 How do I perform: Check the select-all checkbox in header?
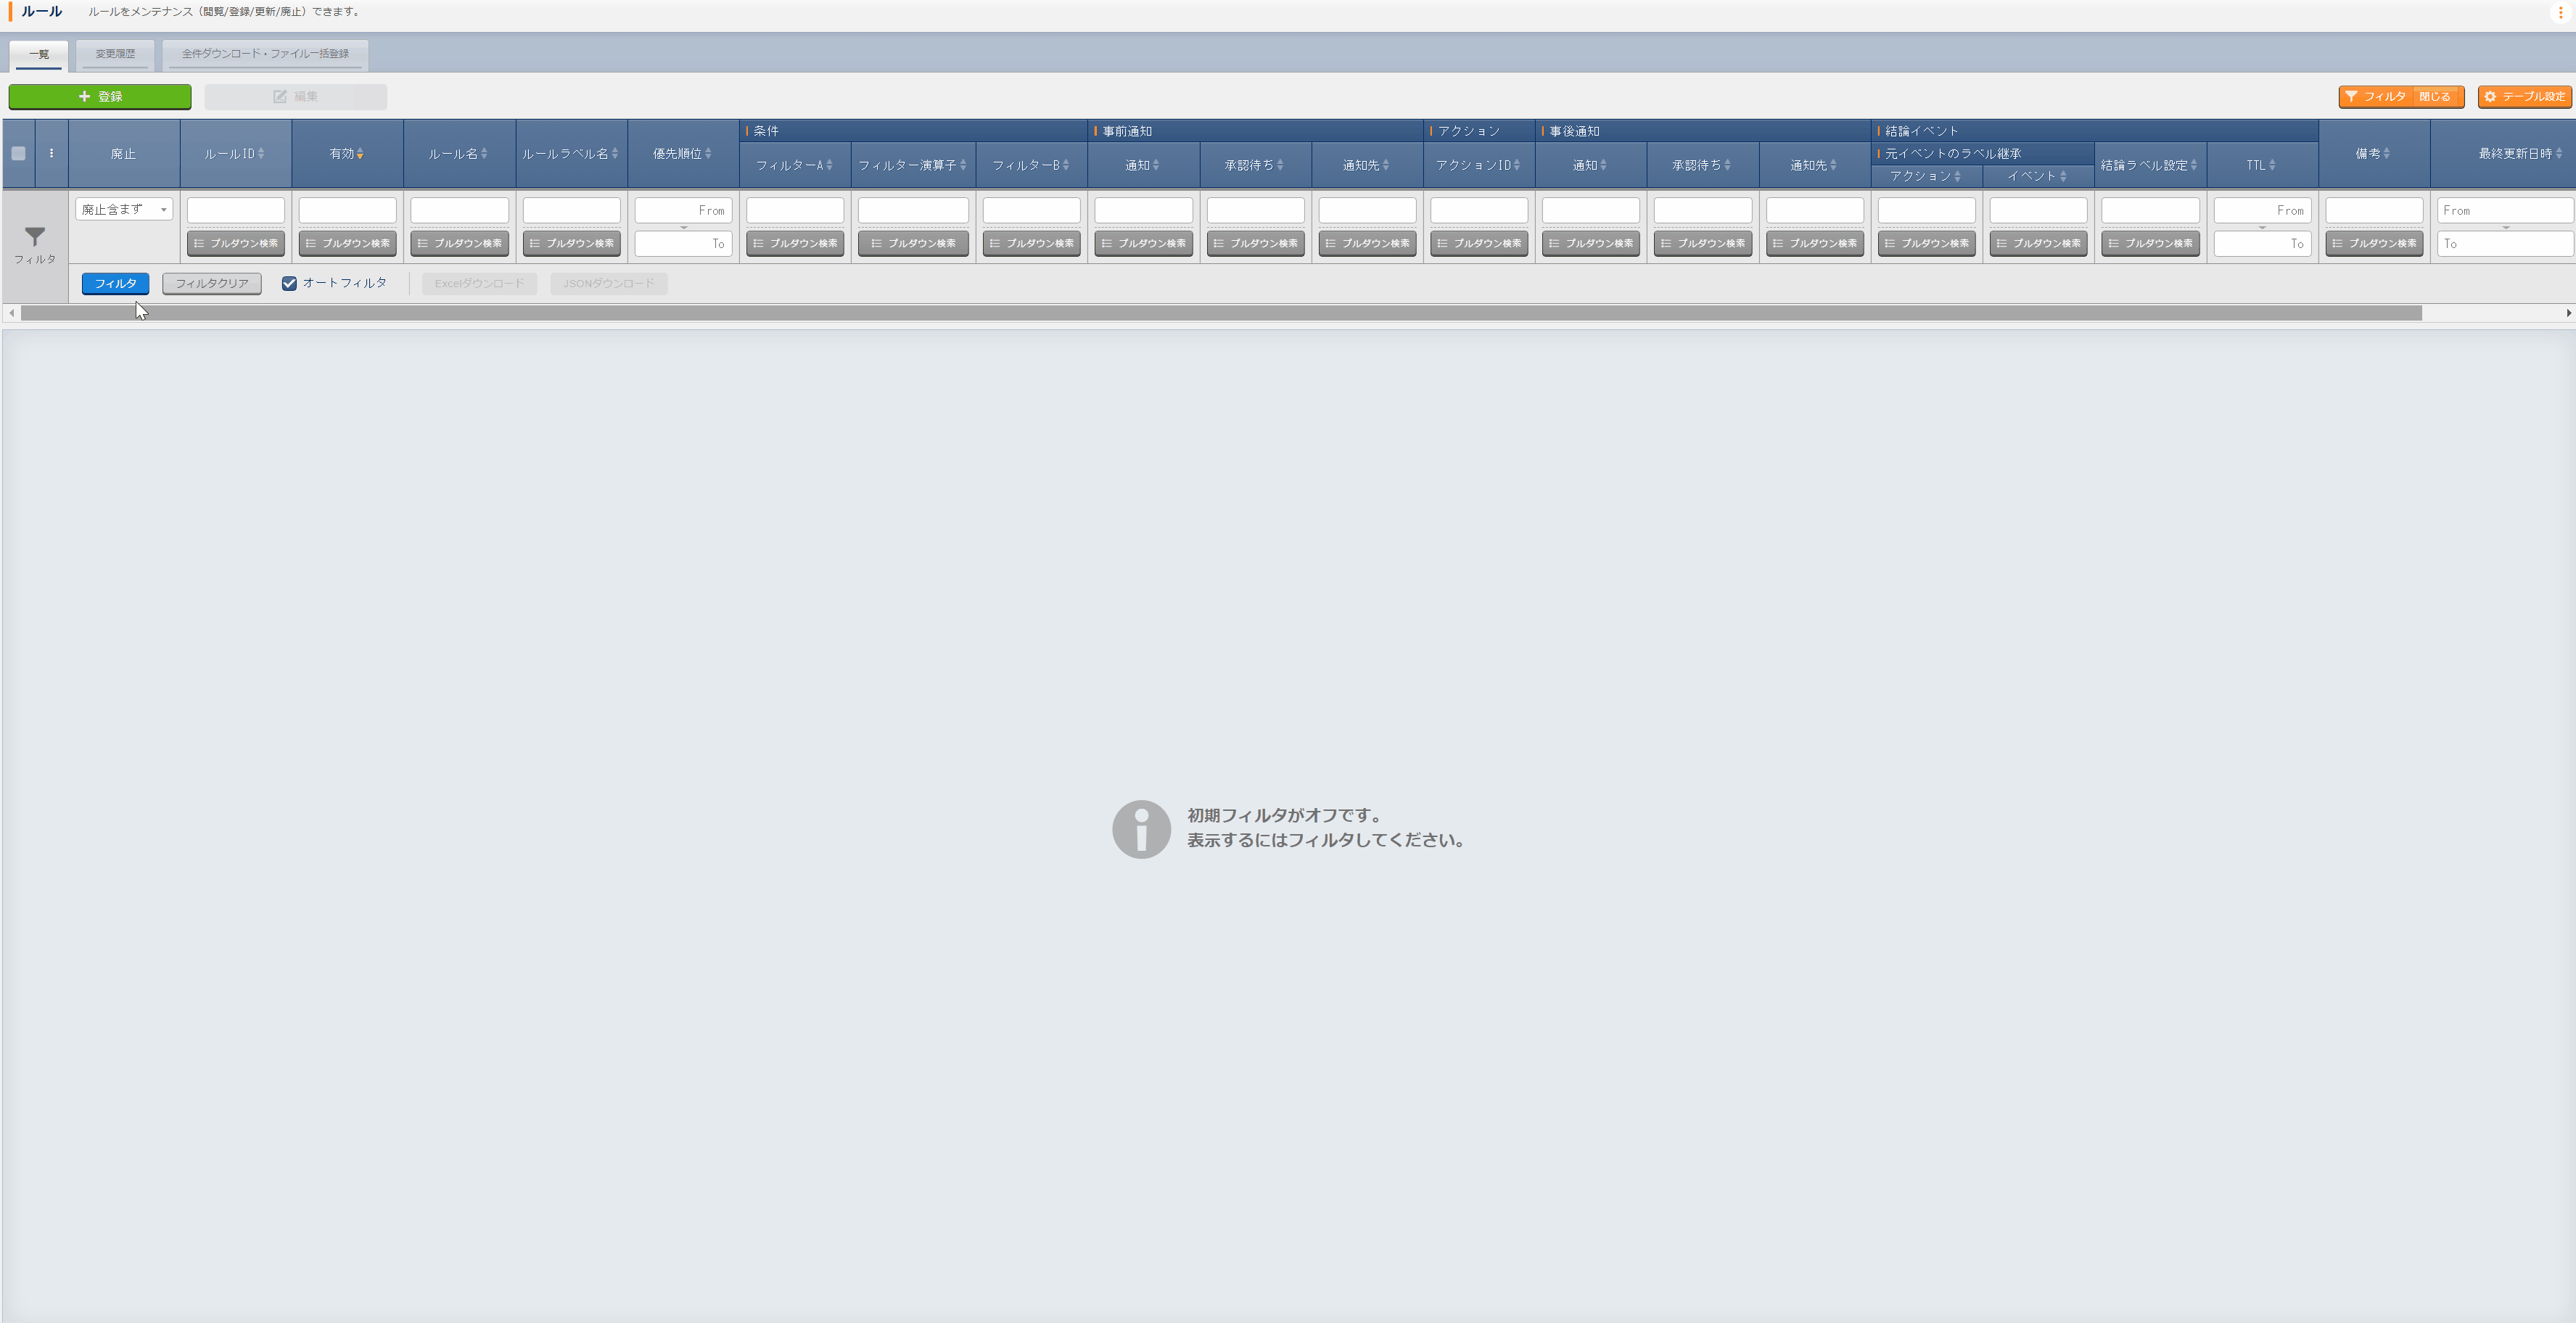(x=18, y=153)
